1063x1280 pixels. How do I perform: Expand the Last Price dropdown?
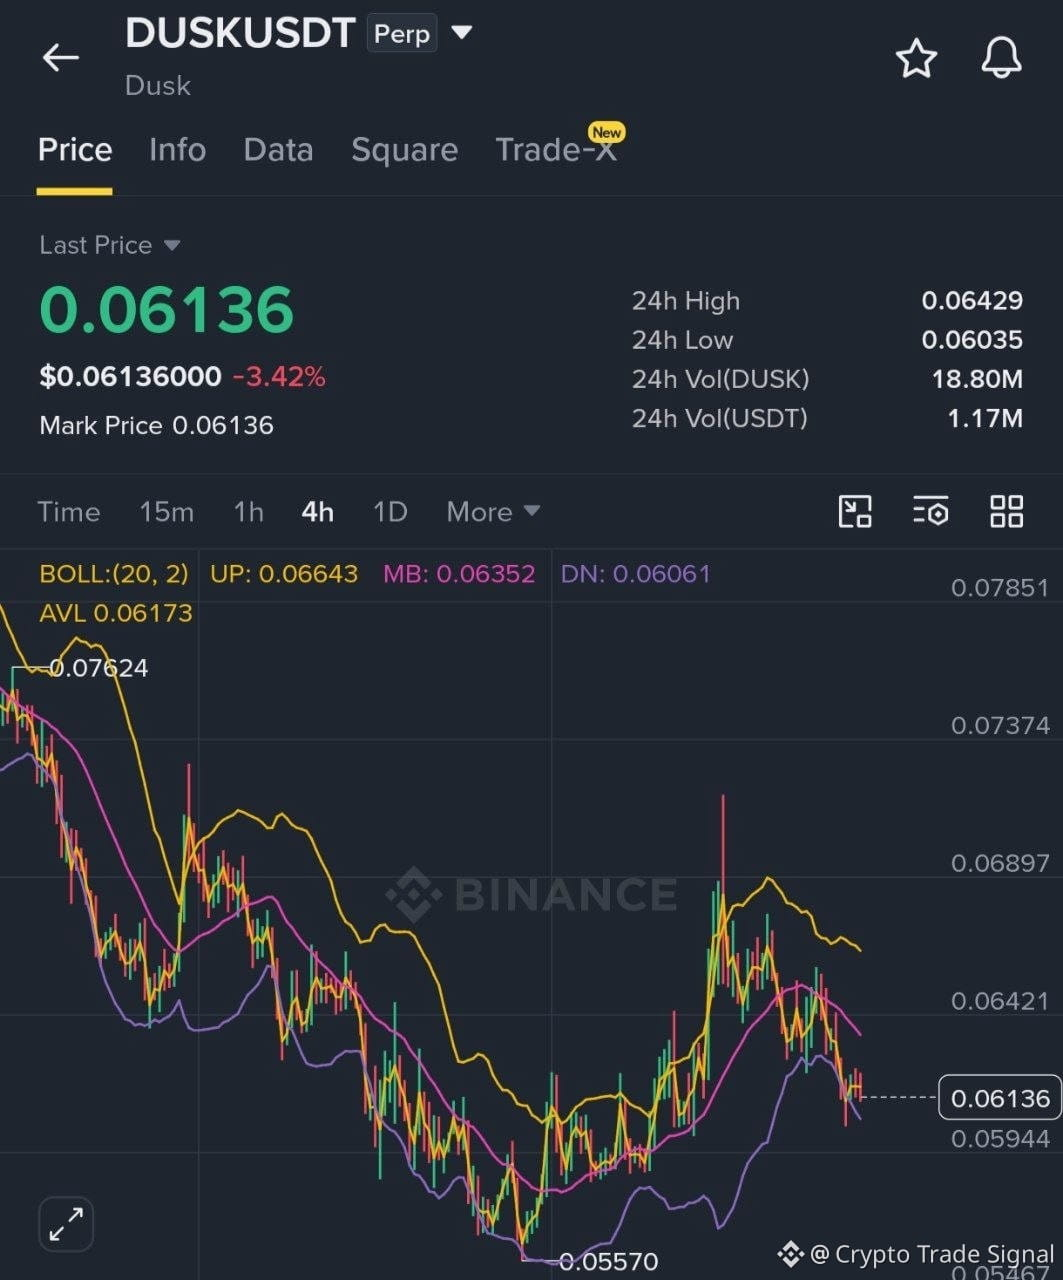[x=171, y=245]
